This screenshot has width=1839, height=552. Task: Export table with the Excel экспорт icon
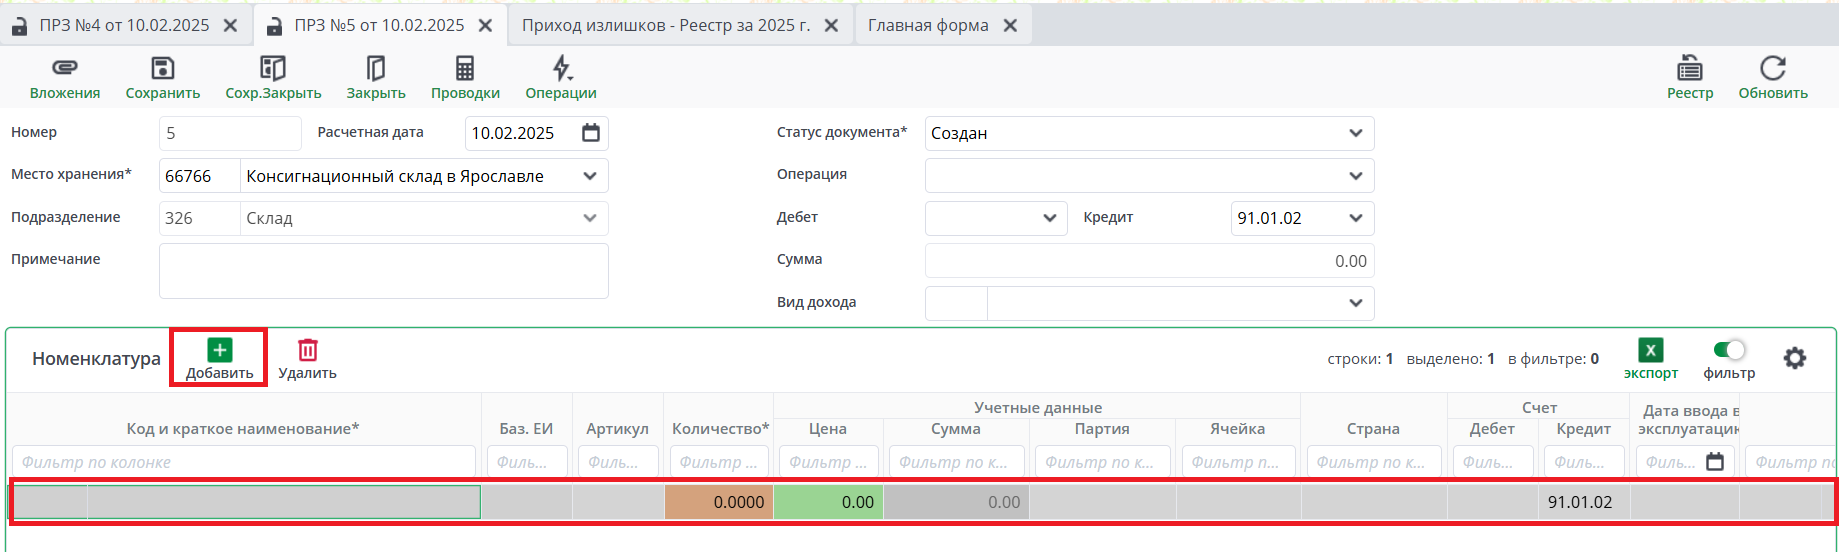(1650, 351)
